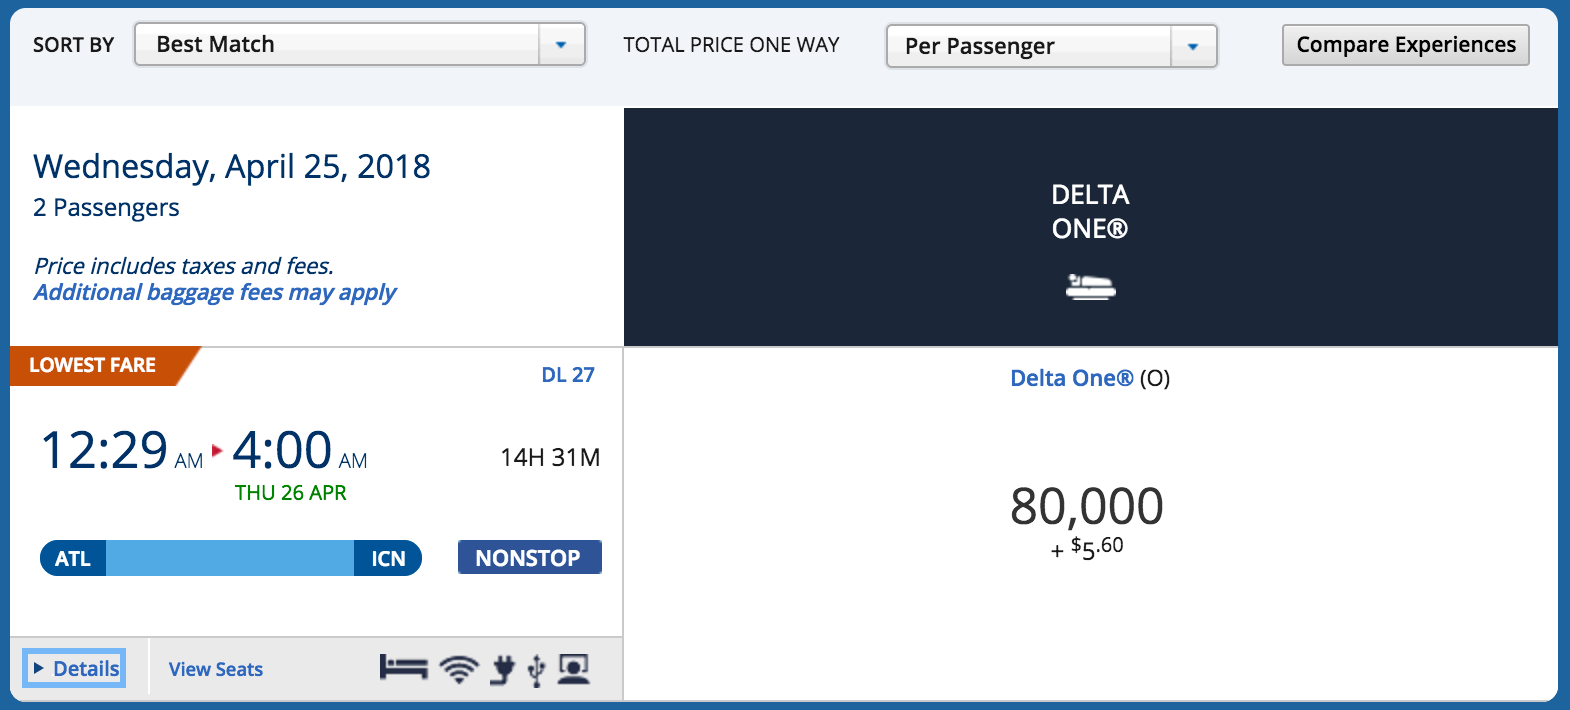1570x710 pixels.
Task: Click the USB port amenity icon
Action: coord(537,670)
